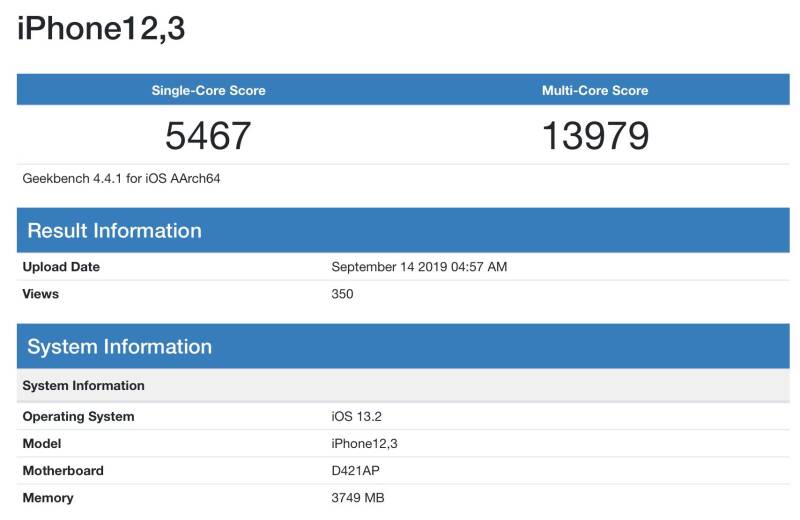This screenshot has width=800, height=520.
Task: Click the iPhone12,3 model value in table
Action: click(x=364, y=443)
